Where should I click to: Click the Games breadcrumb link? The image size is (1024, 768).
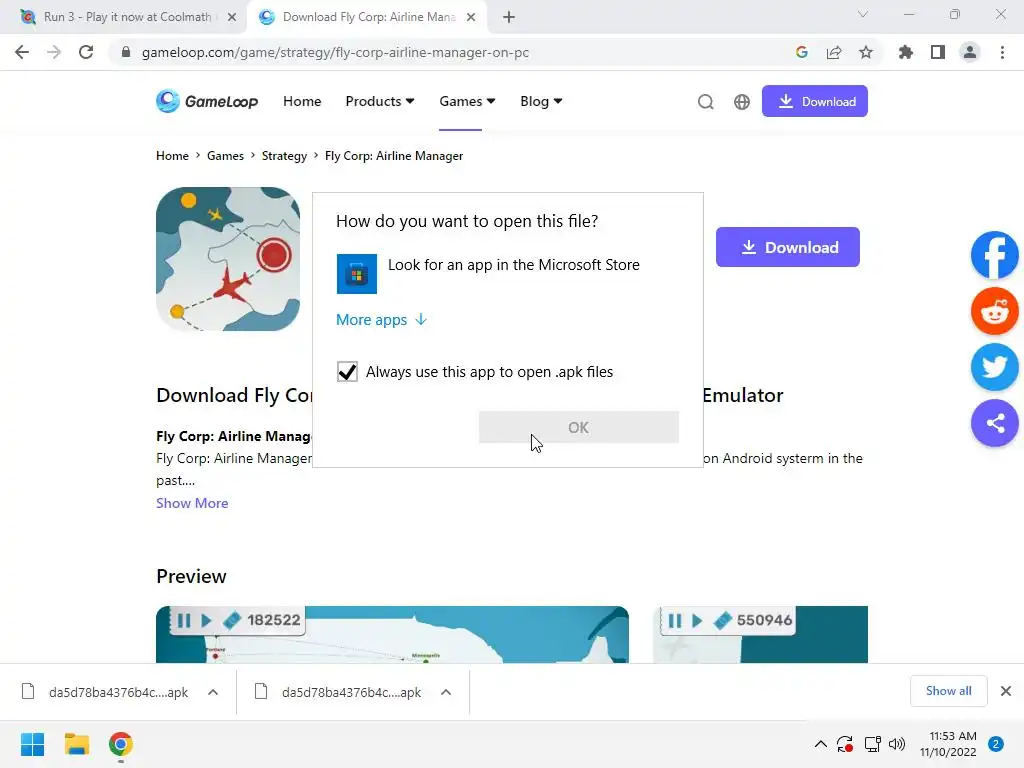click(x=225, y=155)
